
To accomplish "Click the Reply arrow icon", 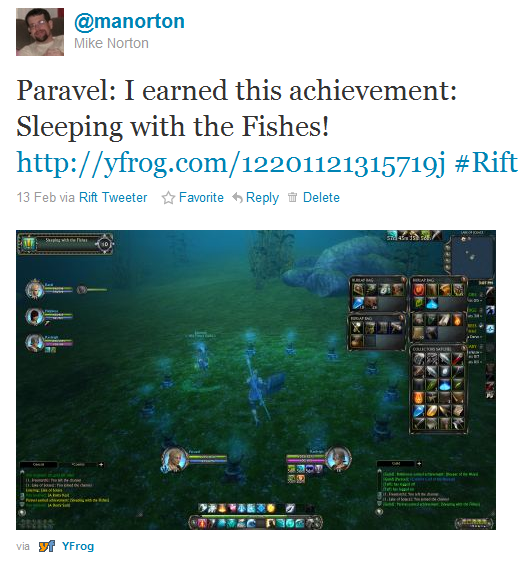I will coord(237,198).
